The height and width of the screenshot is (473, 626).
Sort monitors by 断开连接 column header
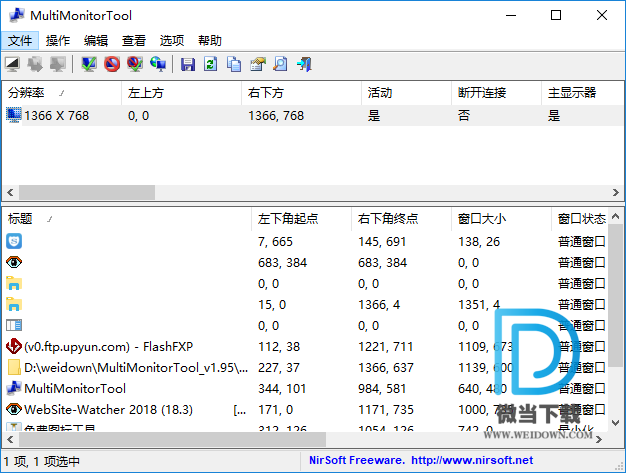point(496,93)
